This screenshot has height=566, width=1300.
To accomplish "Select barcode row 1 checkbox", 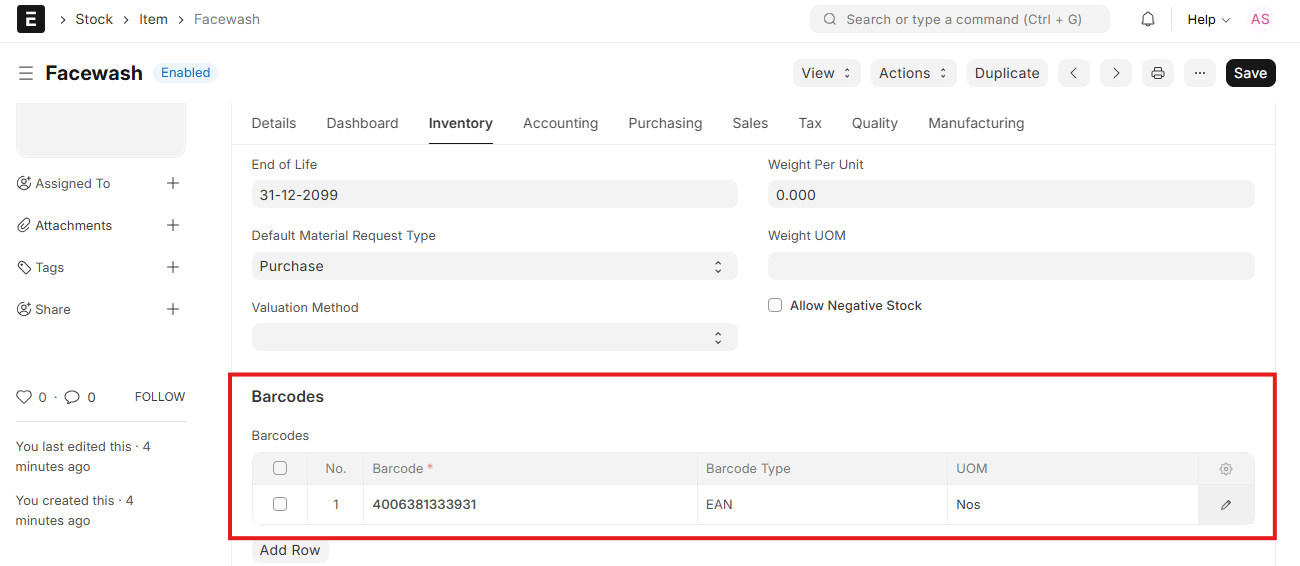I will coord(280,504).
